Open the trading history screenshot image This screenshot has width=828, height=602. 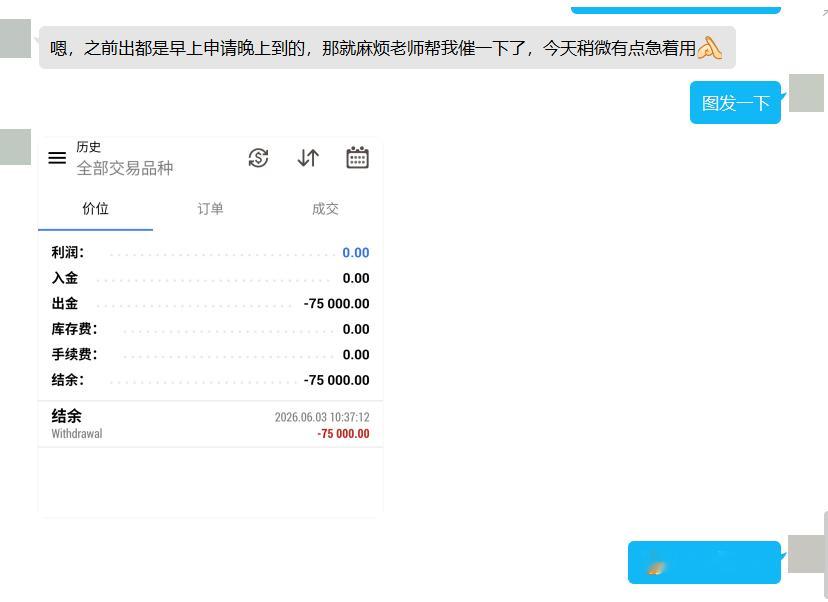pos(210,327)
